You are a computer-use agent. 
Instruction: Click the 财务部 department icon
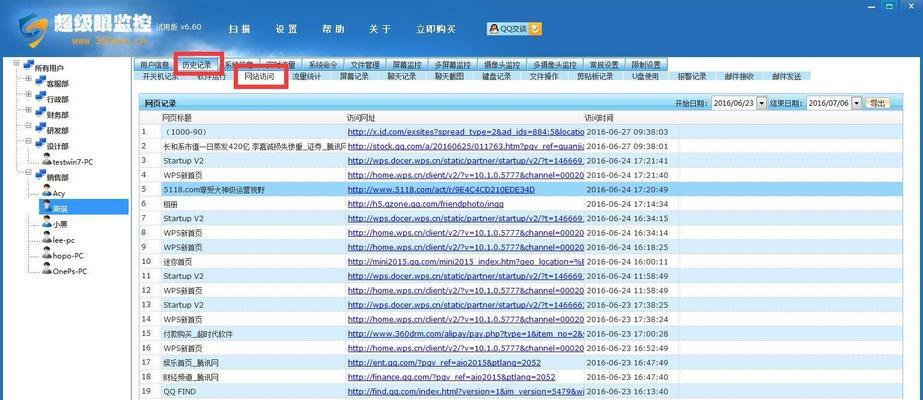point(41,112)
